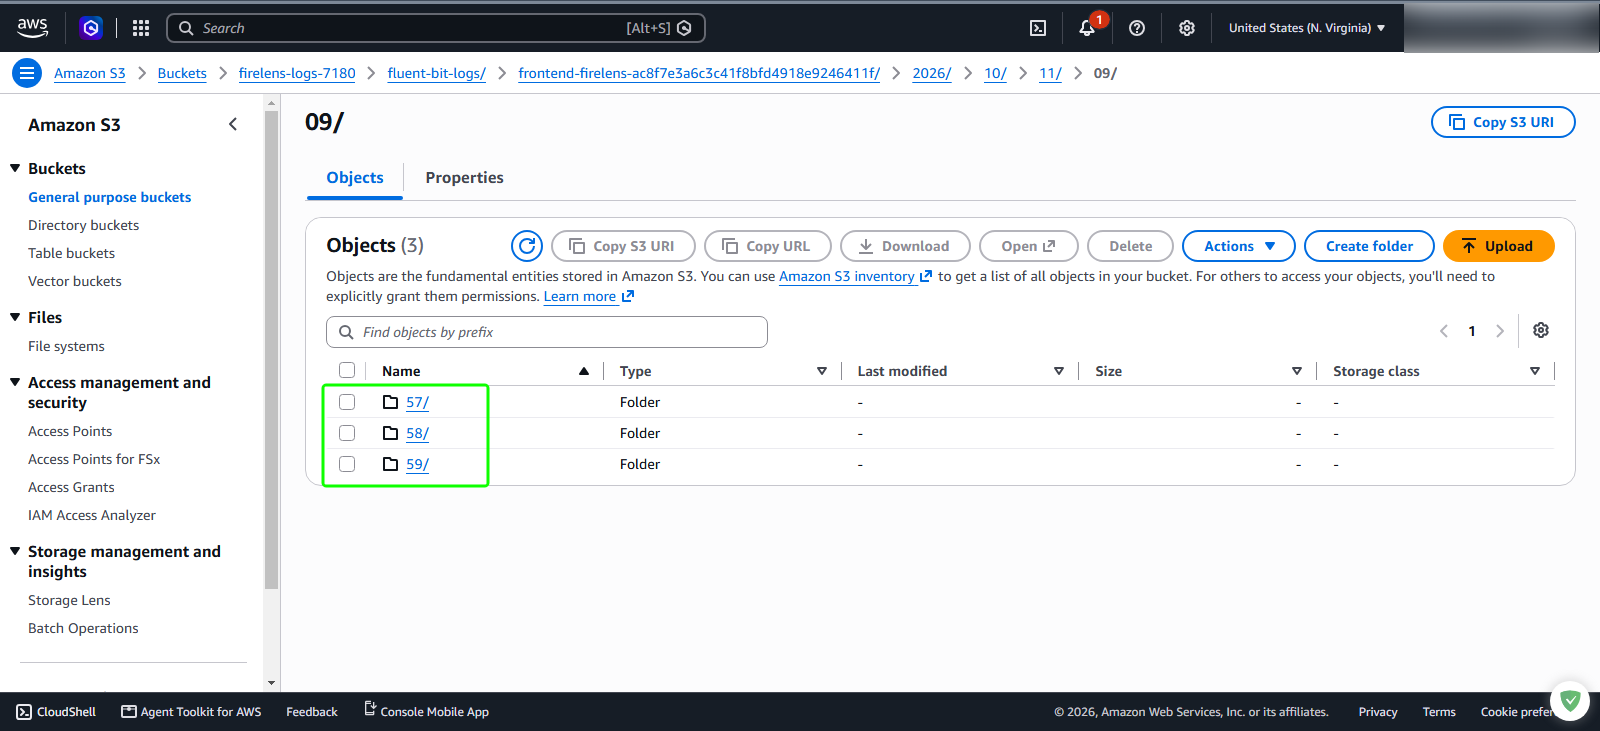
Task: Select the checkbox for folder 59/
Action: [x=347, y=464]
